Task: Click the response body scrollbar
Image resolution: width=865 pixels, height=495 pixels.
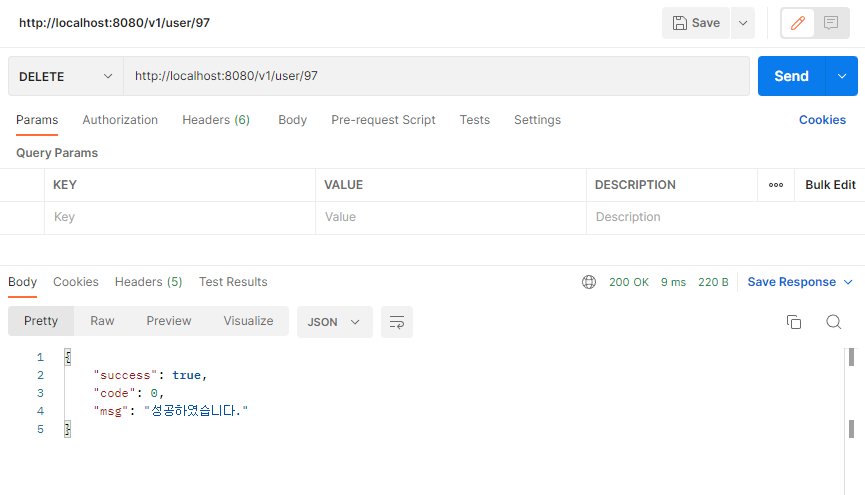Action: pyautogui.click(x=851, y=422)
